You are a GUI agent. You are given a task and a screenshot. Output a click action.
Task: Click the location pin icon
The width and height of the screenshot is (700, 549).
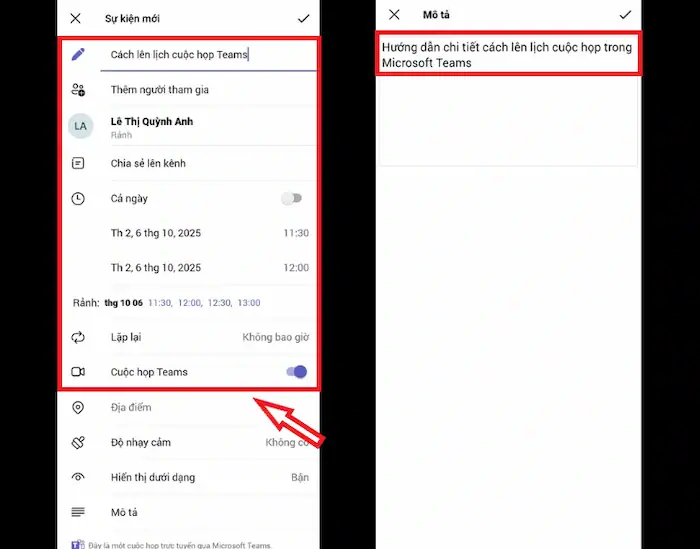pos(78,408)
